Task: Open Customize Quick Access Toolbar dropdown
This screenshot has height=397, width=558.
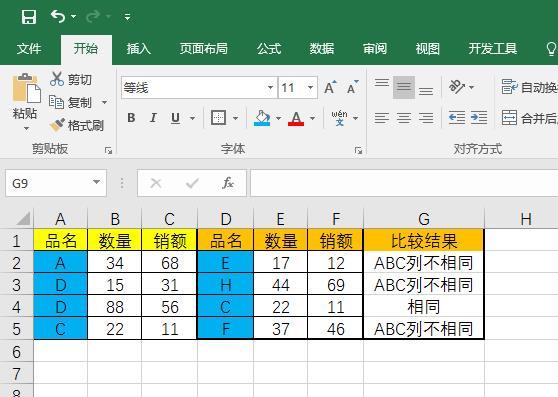Action: point(127,17)
